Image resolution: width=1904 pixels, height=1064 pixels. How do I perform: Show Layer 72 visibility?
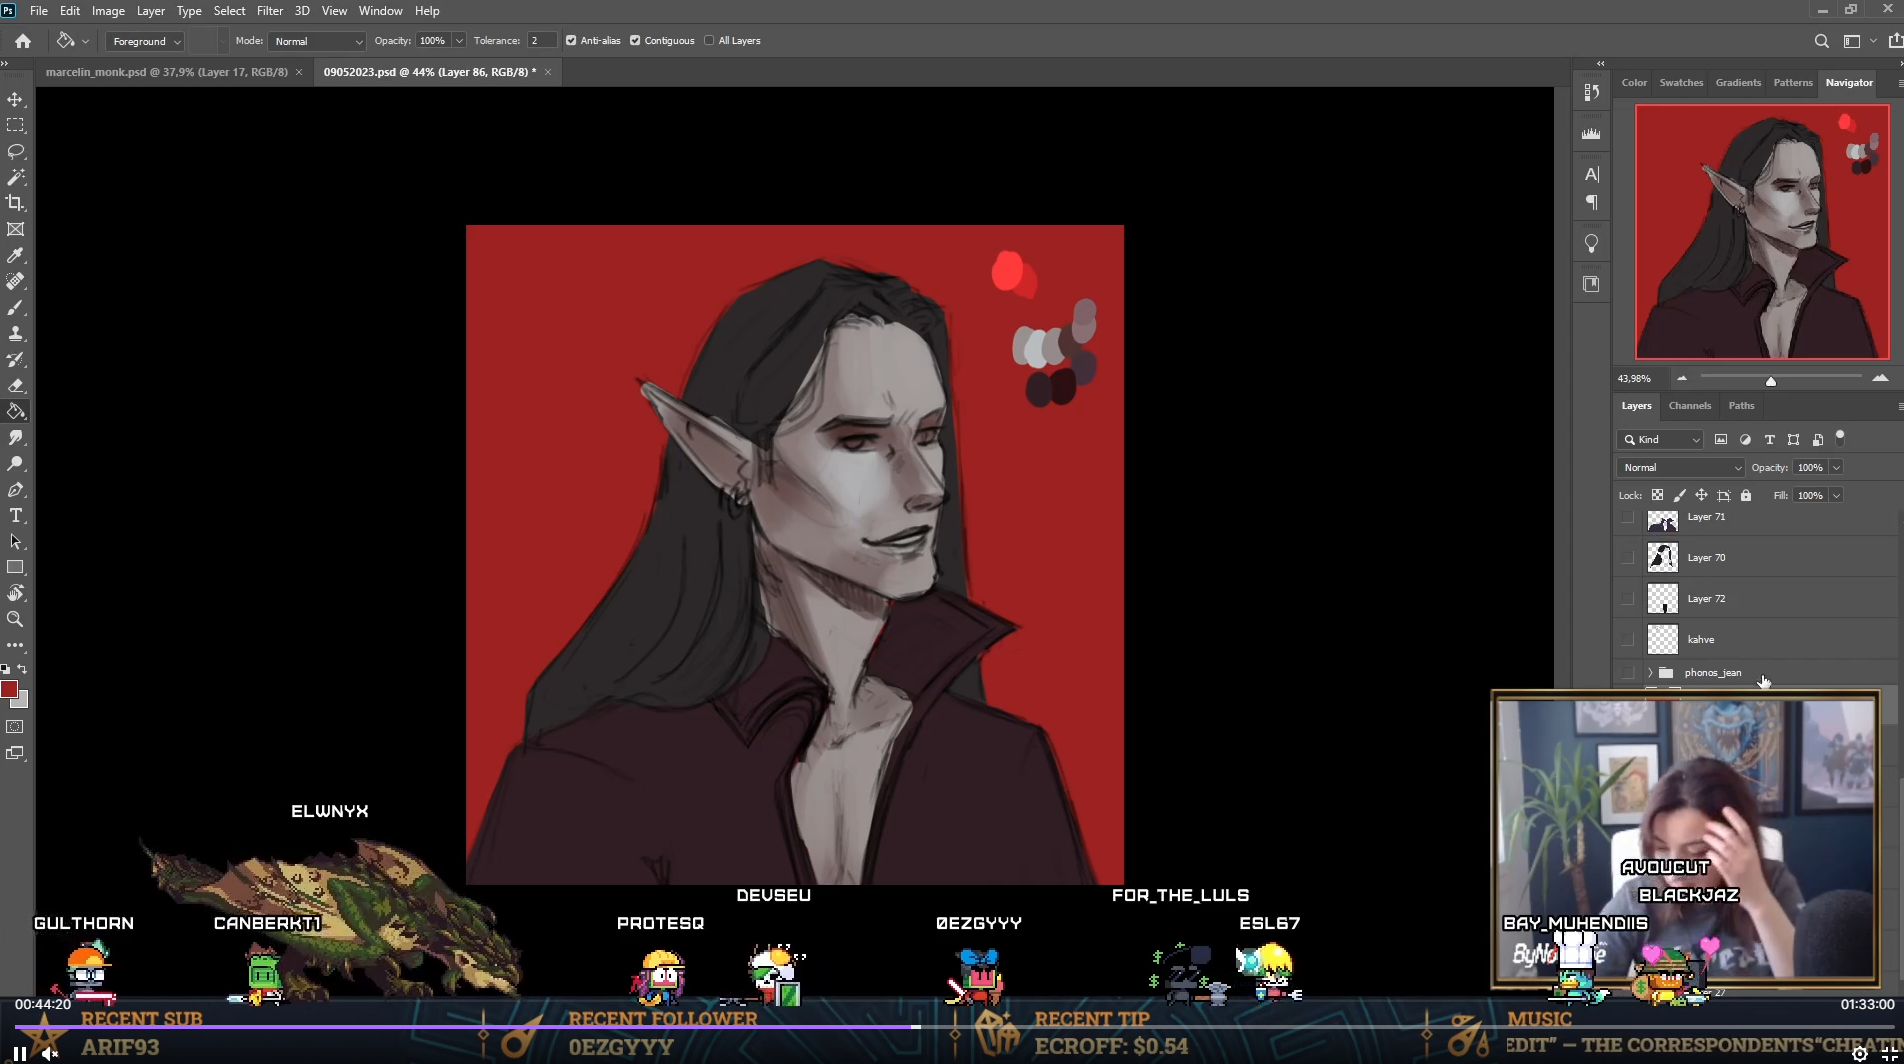point(1628,599)
